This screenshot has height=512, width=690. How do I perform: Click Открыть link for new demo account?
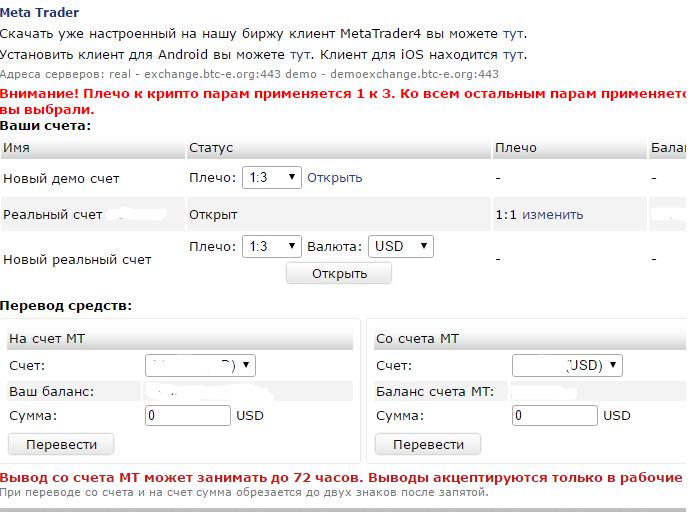click(x=334, y=178)
